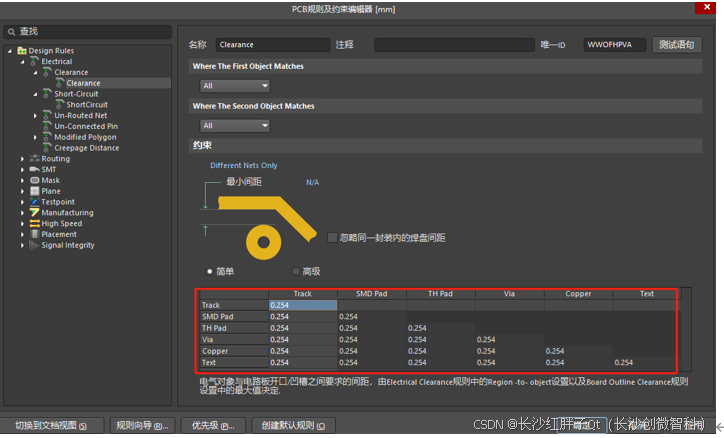Click the rule name field Clearance
Viewport: 724px width, 438px height.
[x=272, y=45]
